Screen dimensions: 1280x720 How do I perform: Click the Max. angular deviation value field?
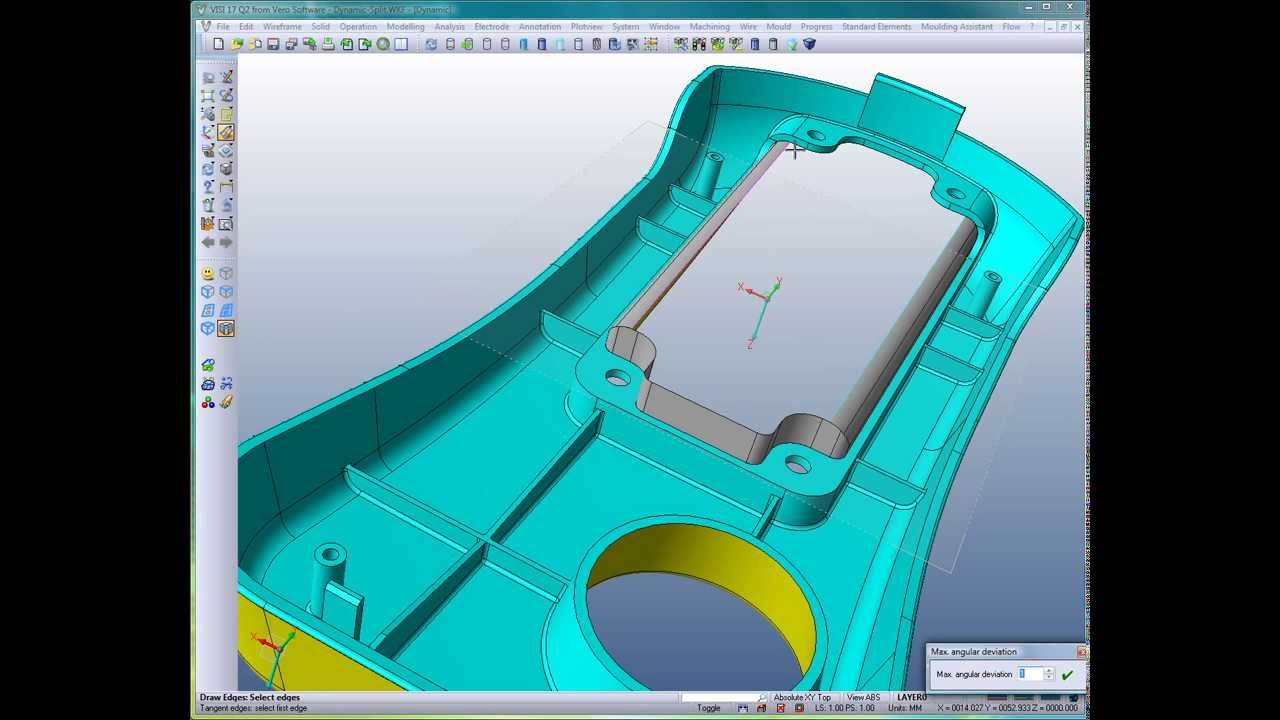tap(1030, 674)
